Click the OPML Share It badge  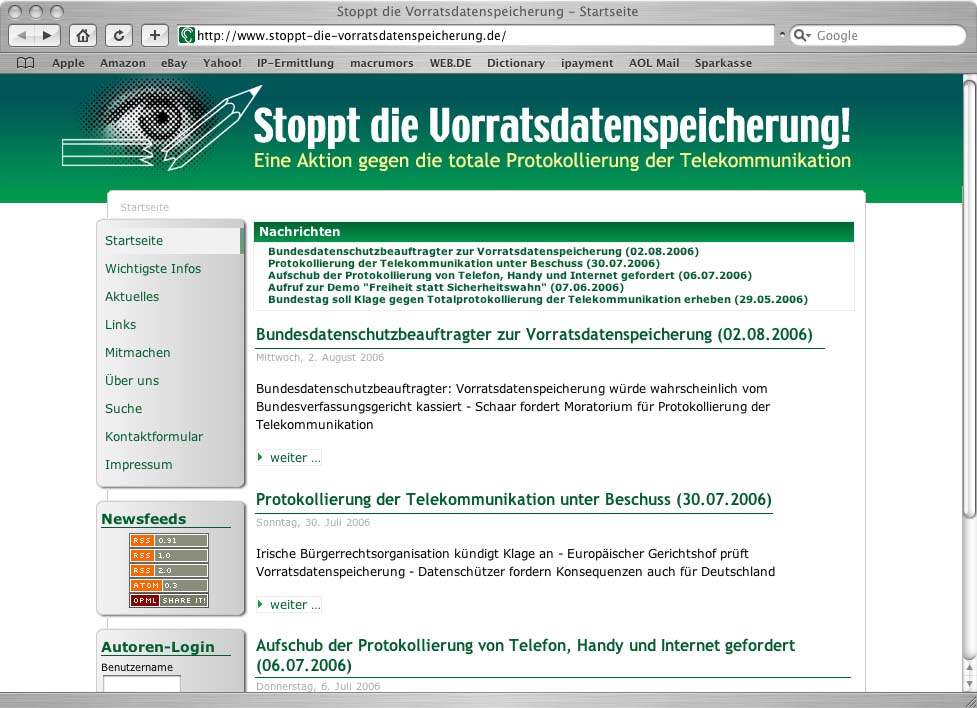[169, 600]
